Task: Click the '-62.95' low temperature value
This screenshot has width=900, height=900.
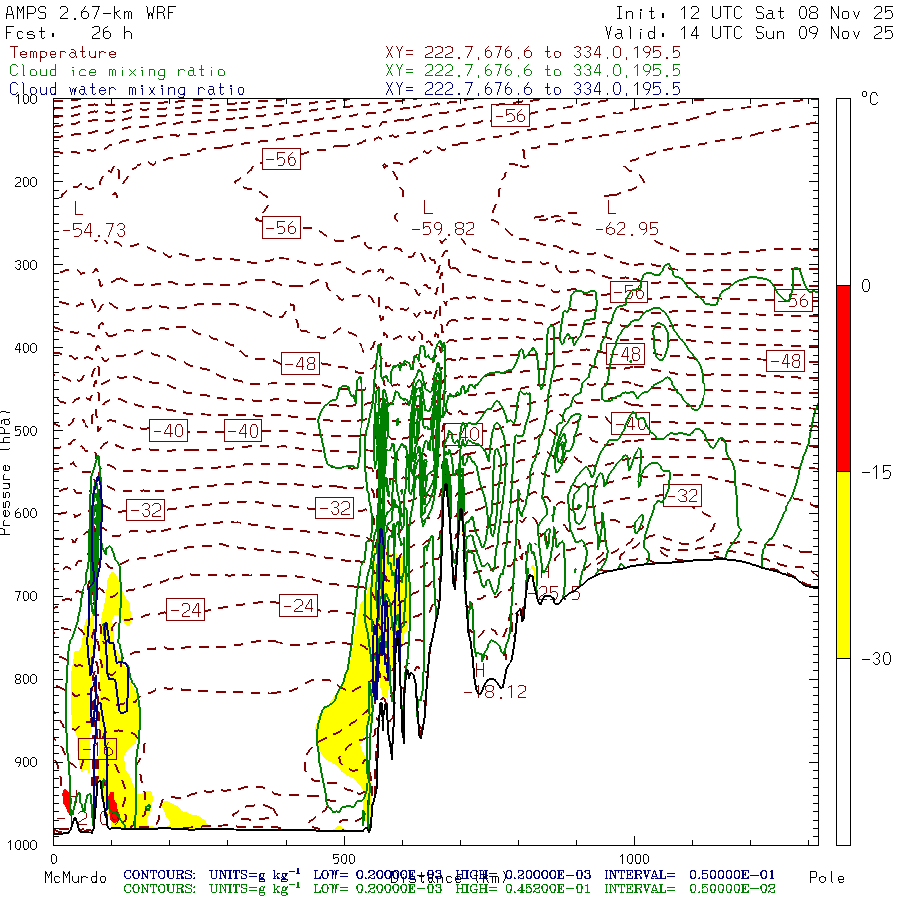Action: click(627, 229)
